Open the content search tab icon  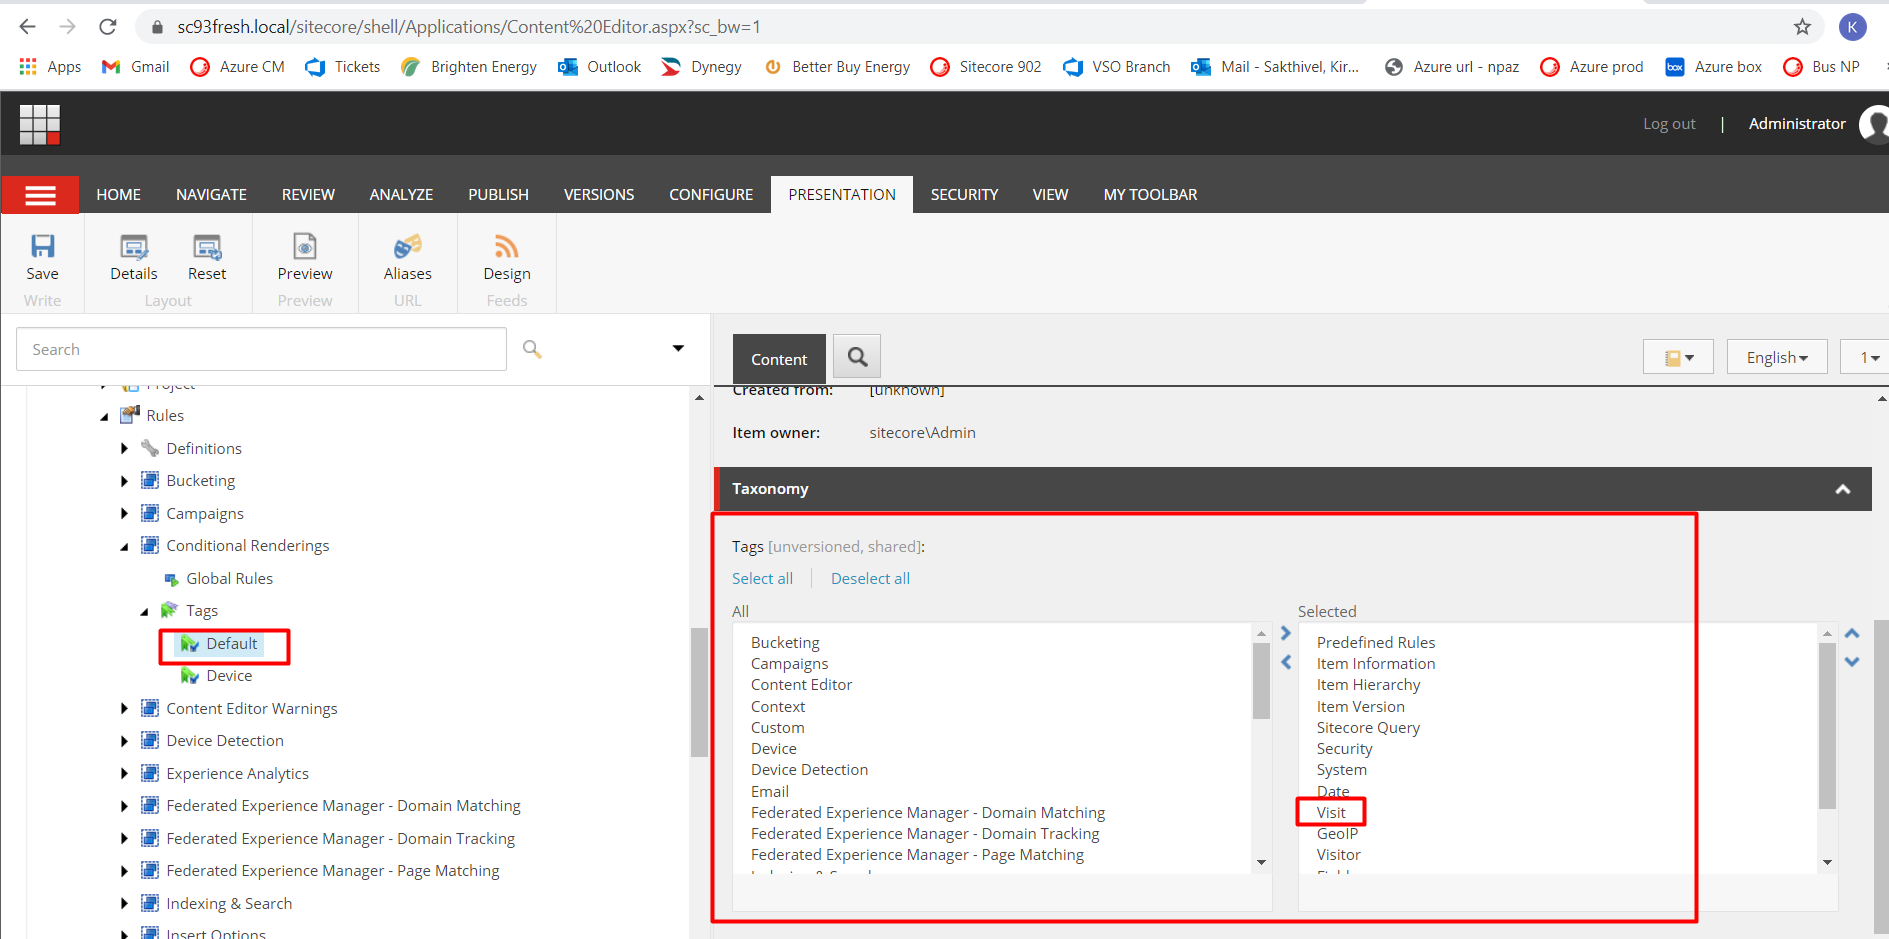pyautogui.click(x=857, y=357)
